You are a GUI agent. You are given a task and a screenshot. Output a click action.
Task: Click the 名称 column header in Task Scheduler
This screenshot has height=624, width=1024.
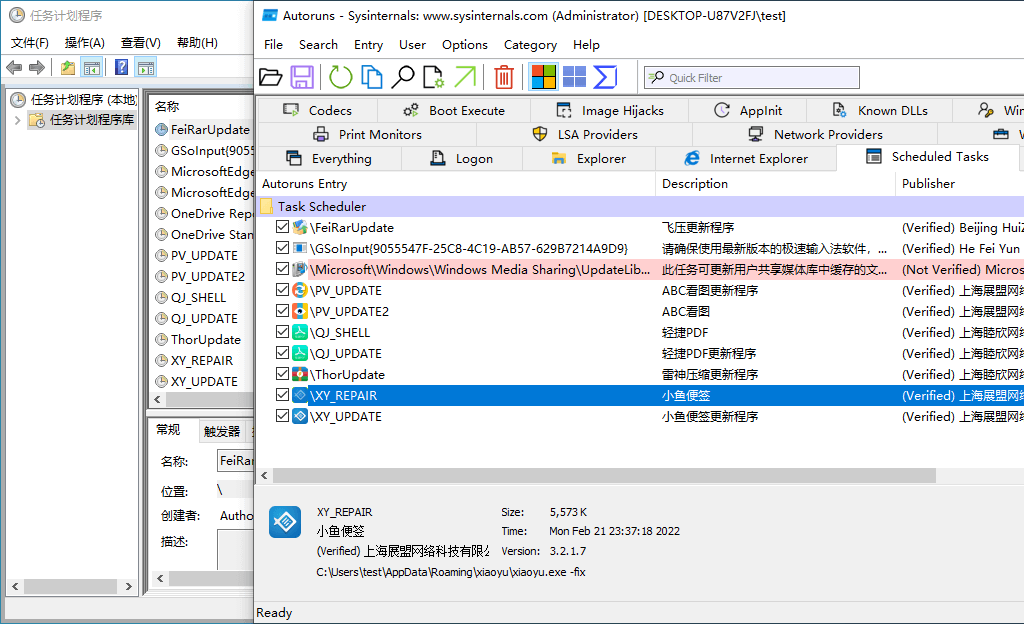(x=202, y=106)
